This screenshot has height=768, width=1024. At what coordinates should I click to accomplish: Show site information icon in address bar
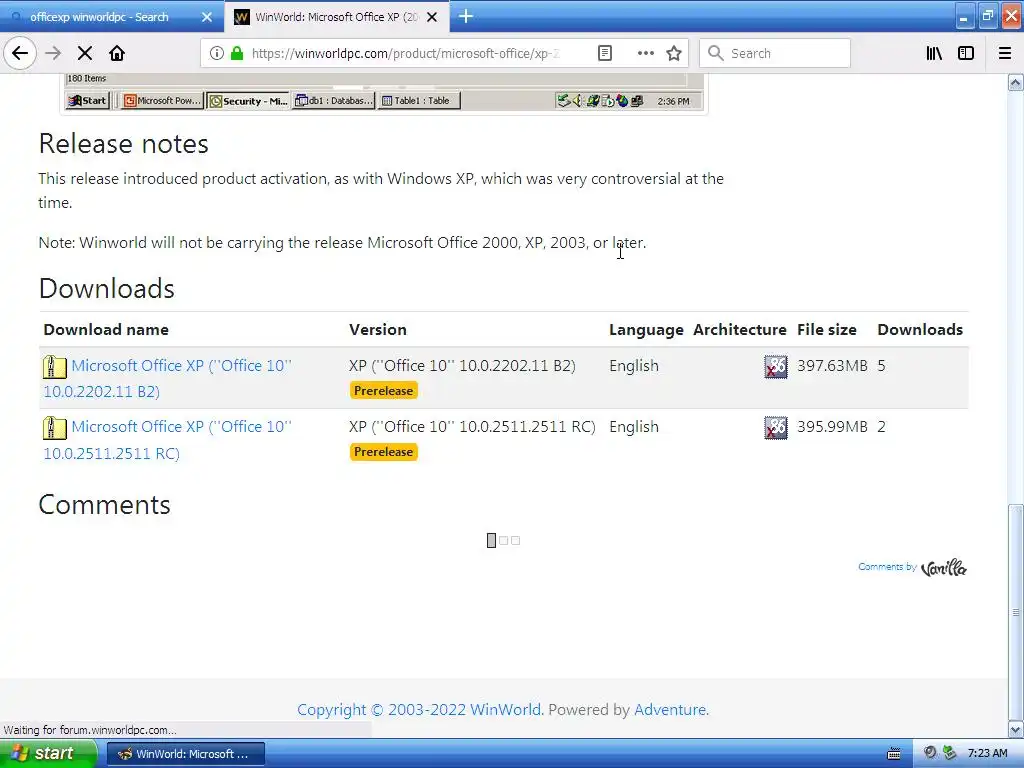217,53
